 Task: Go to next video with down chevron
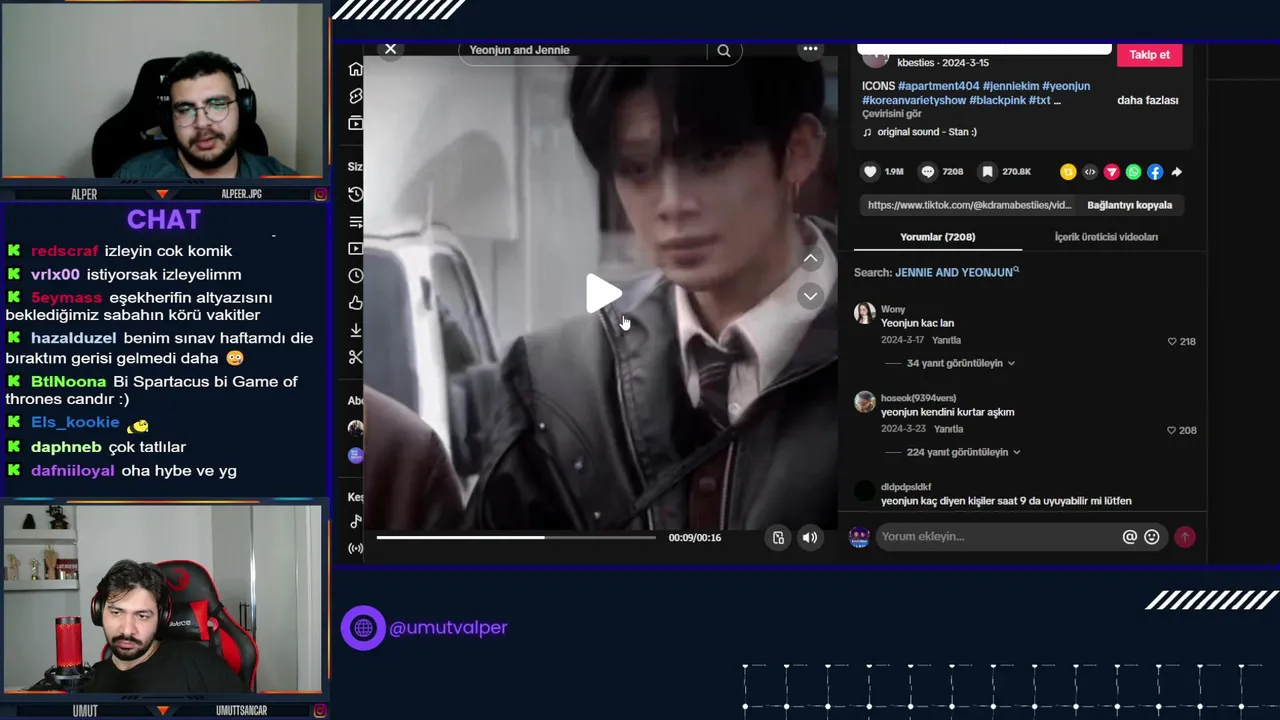coord(811,296)
